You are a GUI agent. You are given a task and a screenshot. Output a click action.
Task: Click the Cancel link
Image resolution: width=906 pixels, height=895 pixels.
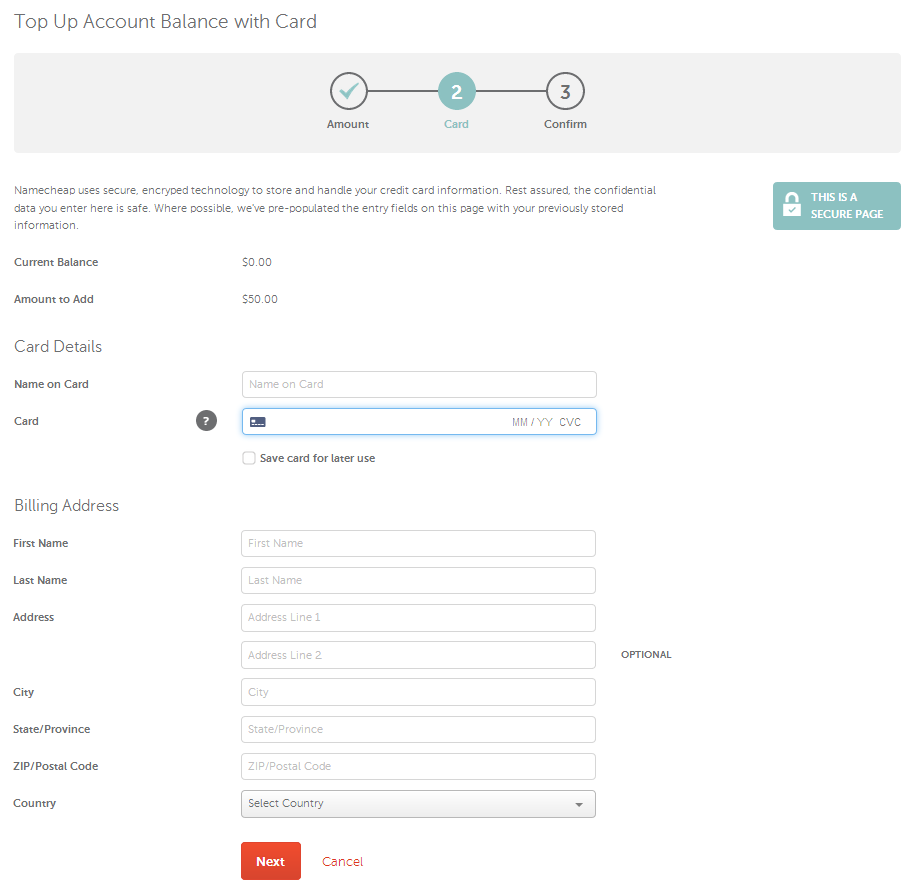click(x=343, y=861)
